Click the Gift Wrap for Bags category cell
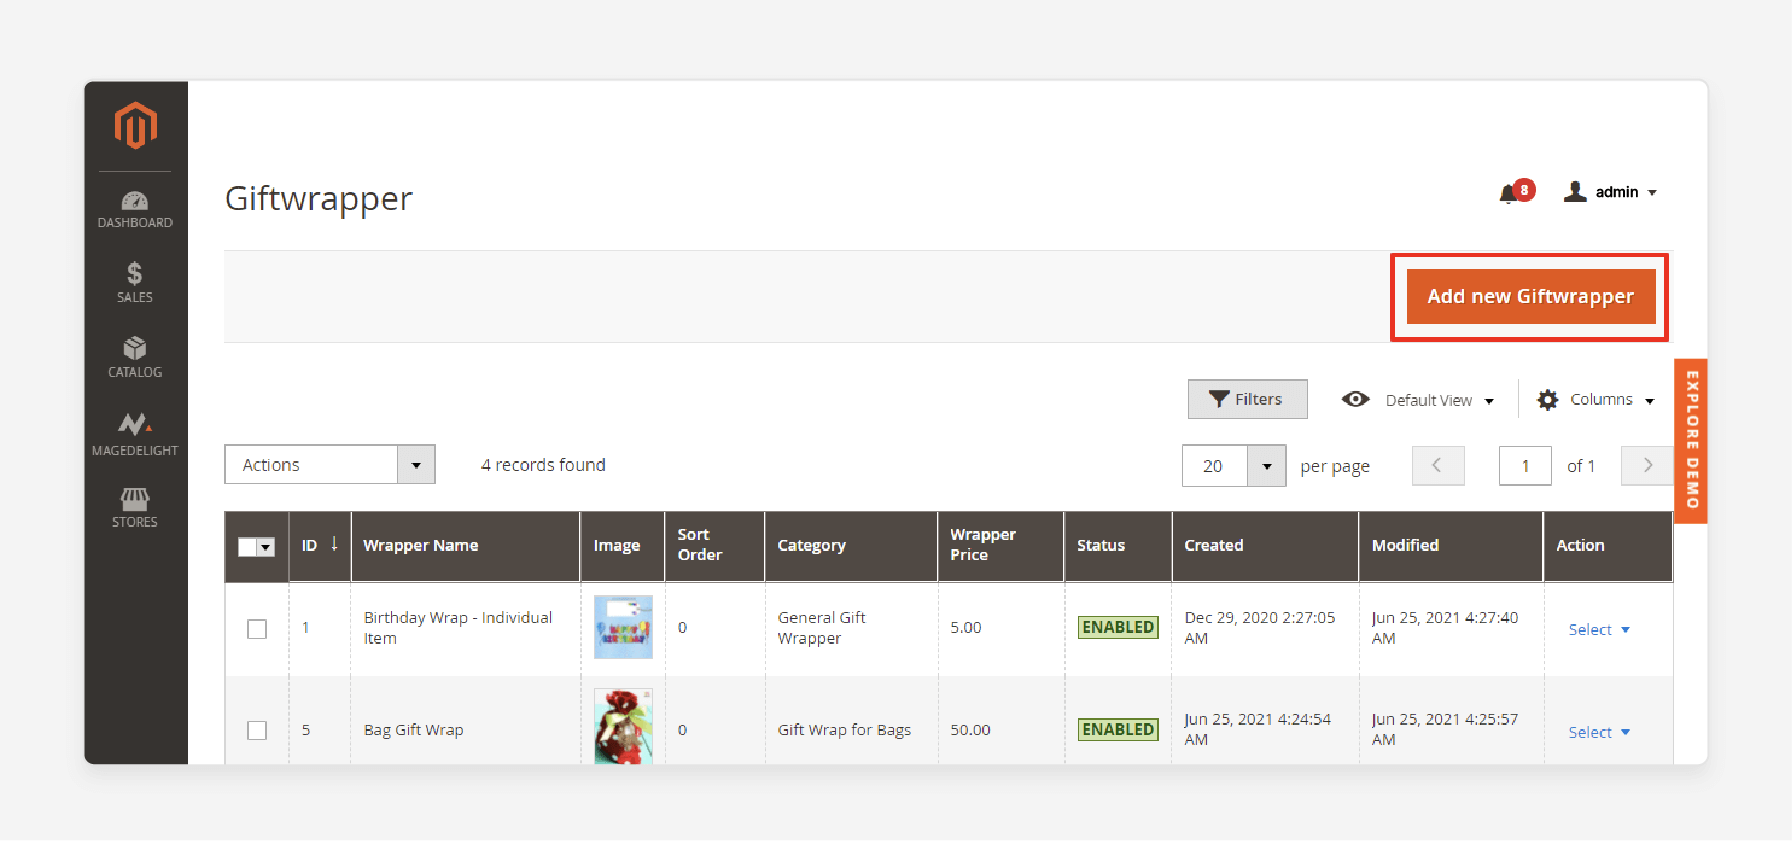 pos(844,730)
